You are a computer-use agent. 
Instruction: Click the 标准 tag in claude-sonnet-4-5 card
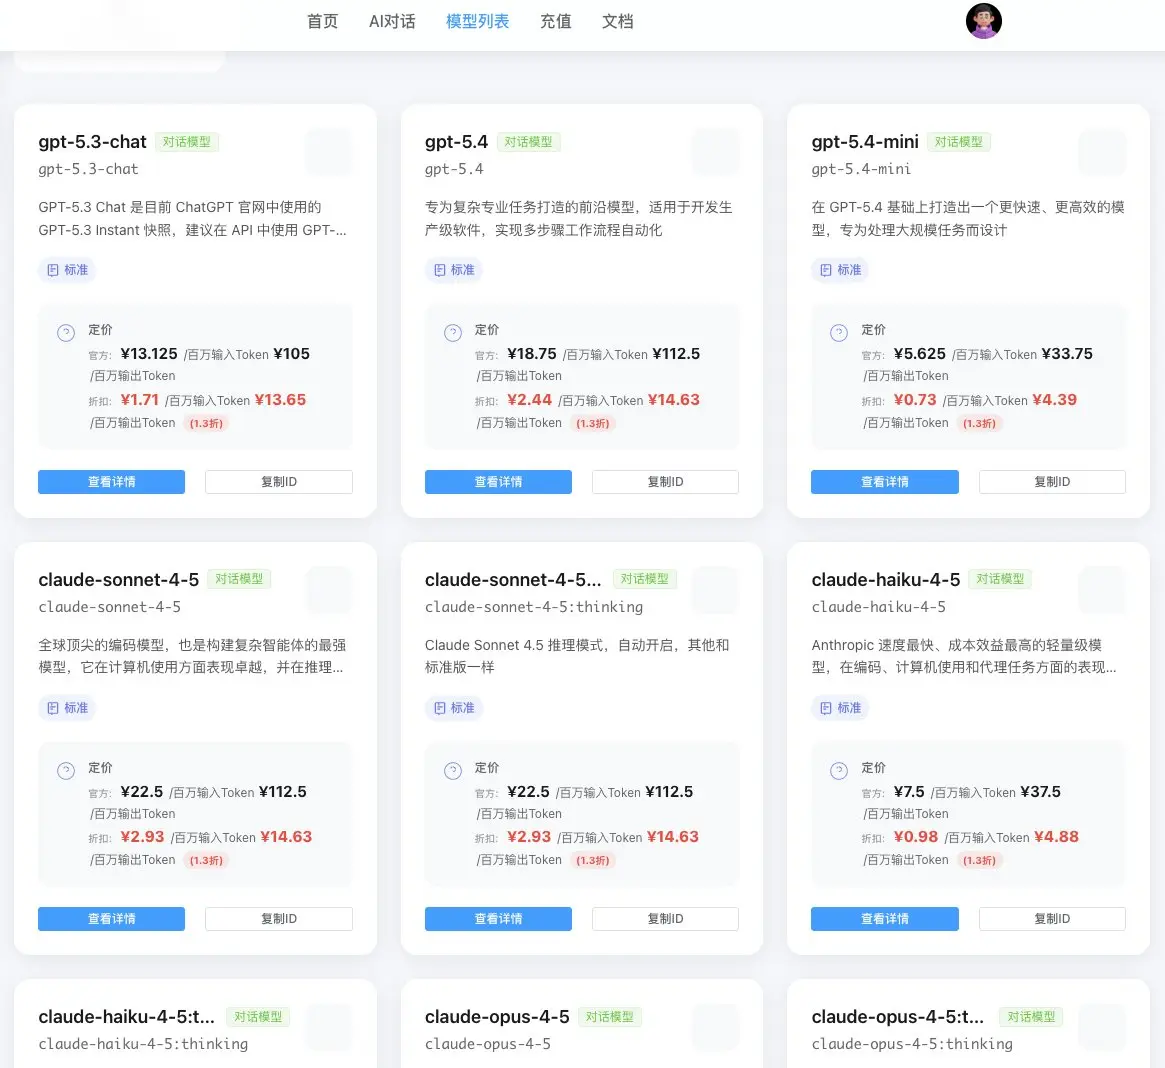tap(68, 708)
